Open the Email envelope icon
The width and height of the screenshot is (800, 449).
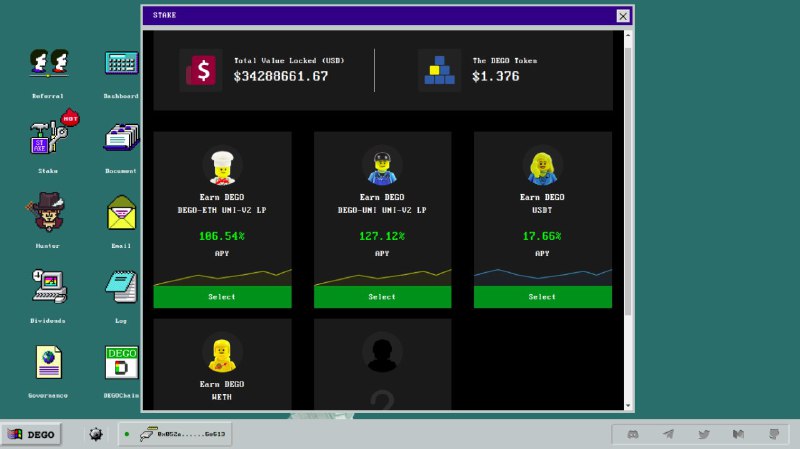121,212
